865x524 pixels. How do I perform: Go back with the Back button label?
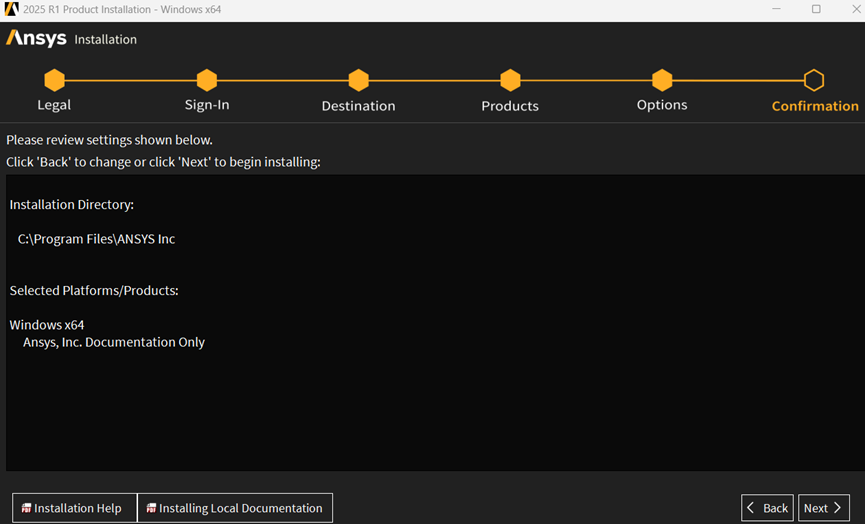(775, 508)
